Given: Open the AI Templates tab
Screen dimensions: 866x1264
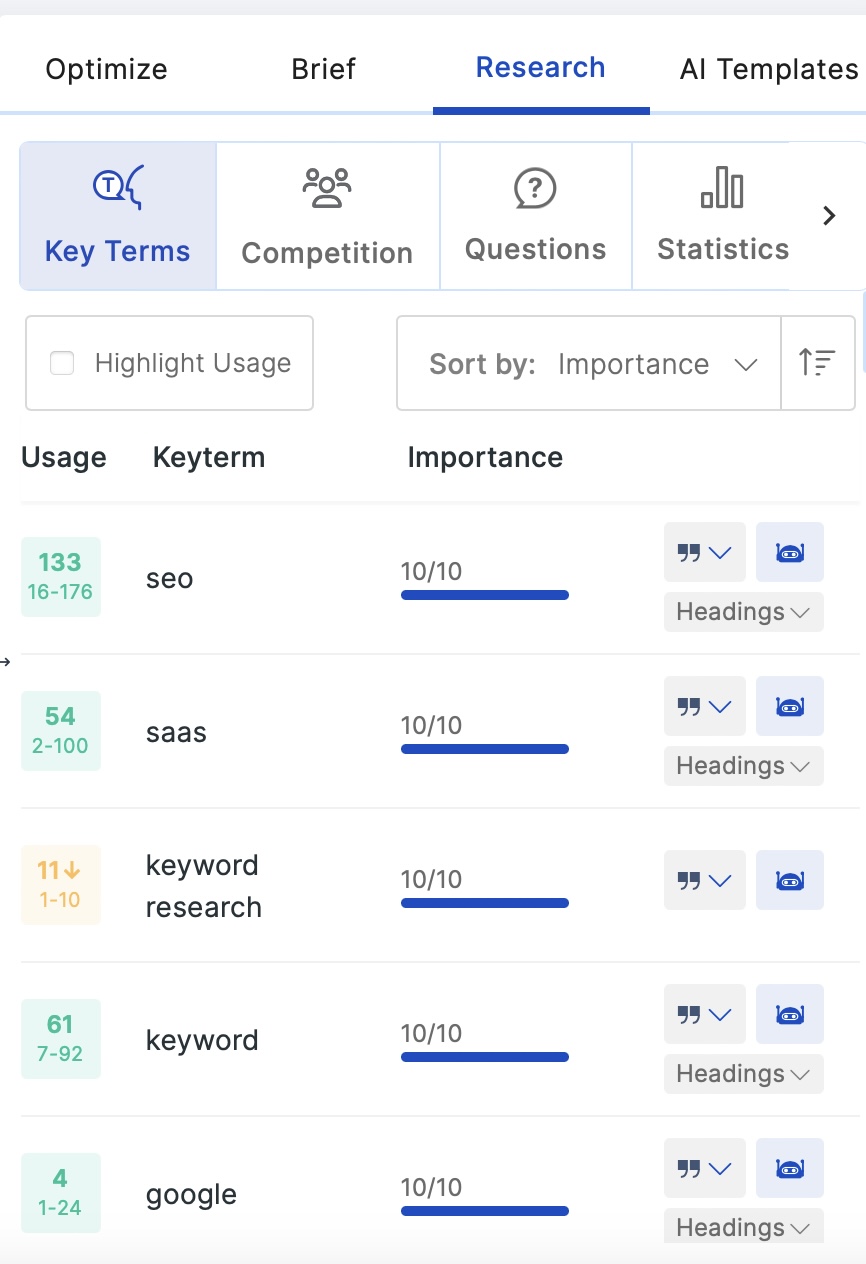Looking at the screenshot, I should (x=768, y=69).
